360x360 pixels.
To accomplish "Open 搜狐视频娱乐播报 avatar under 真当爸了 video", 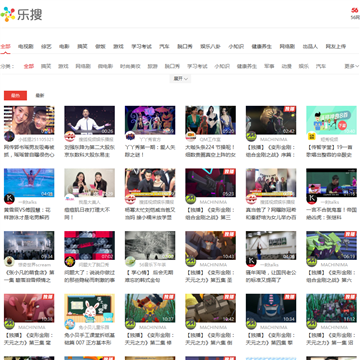I will click(x=251, y=199).
